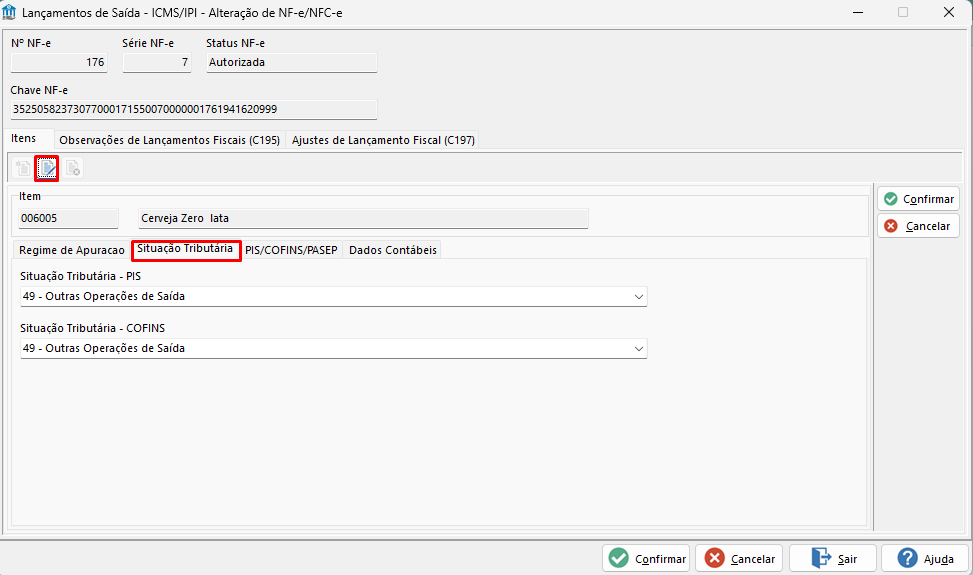Click the edit item toolbar icon
The image size is (973, 575).
47,168
